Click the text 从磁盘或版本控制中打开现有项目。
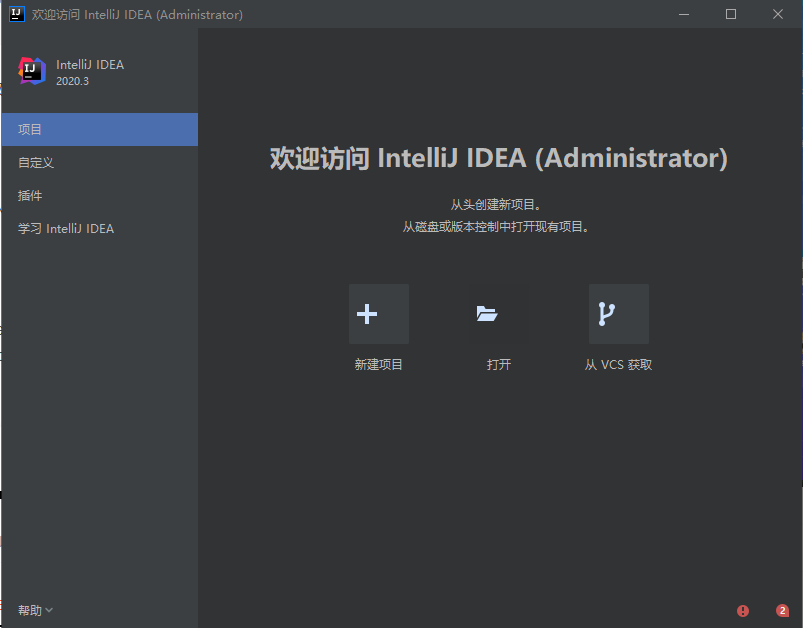This screenshot has width=803, height=628. coord(496,227)
